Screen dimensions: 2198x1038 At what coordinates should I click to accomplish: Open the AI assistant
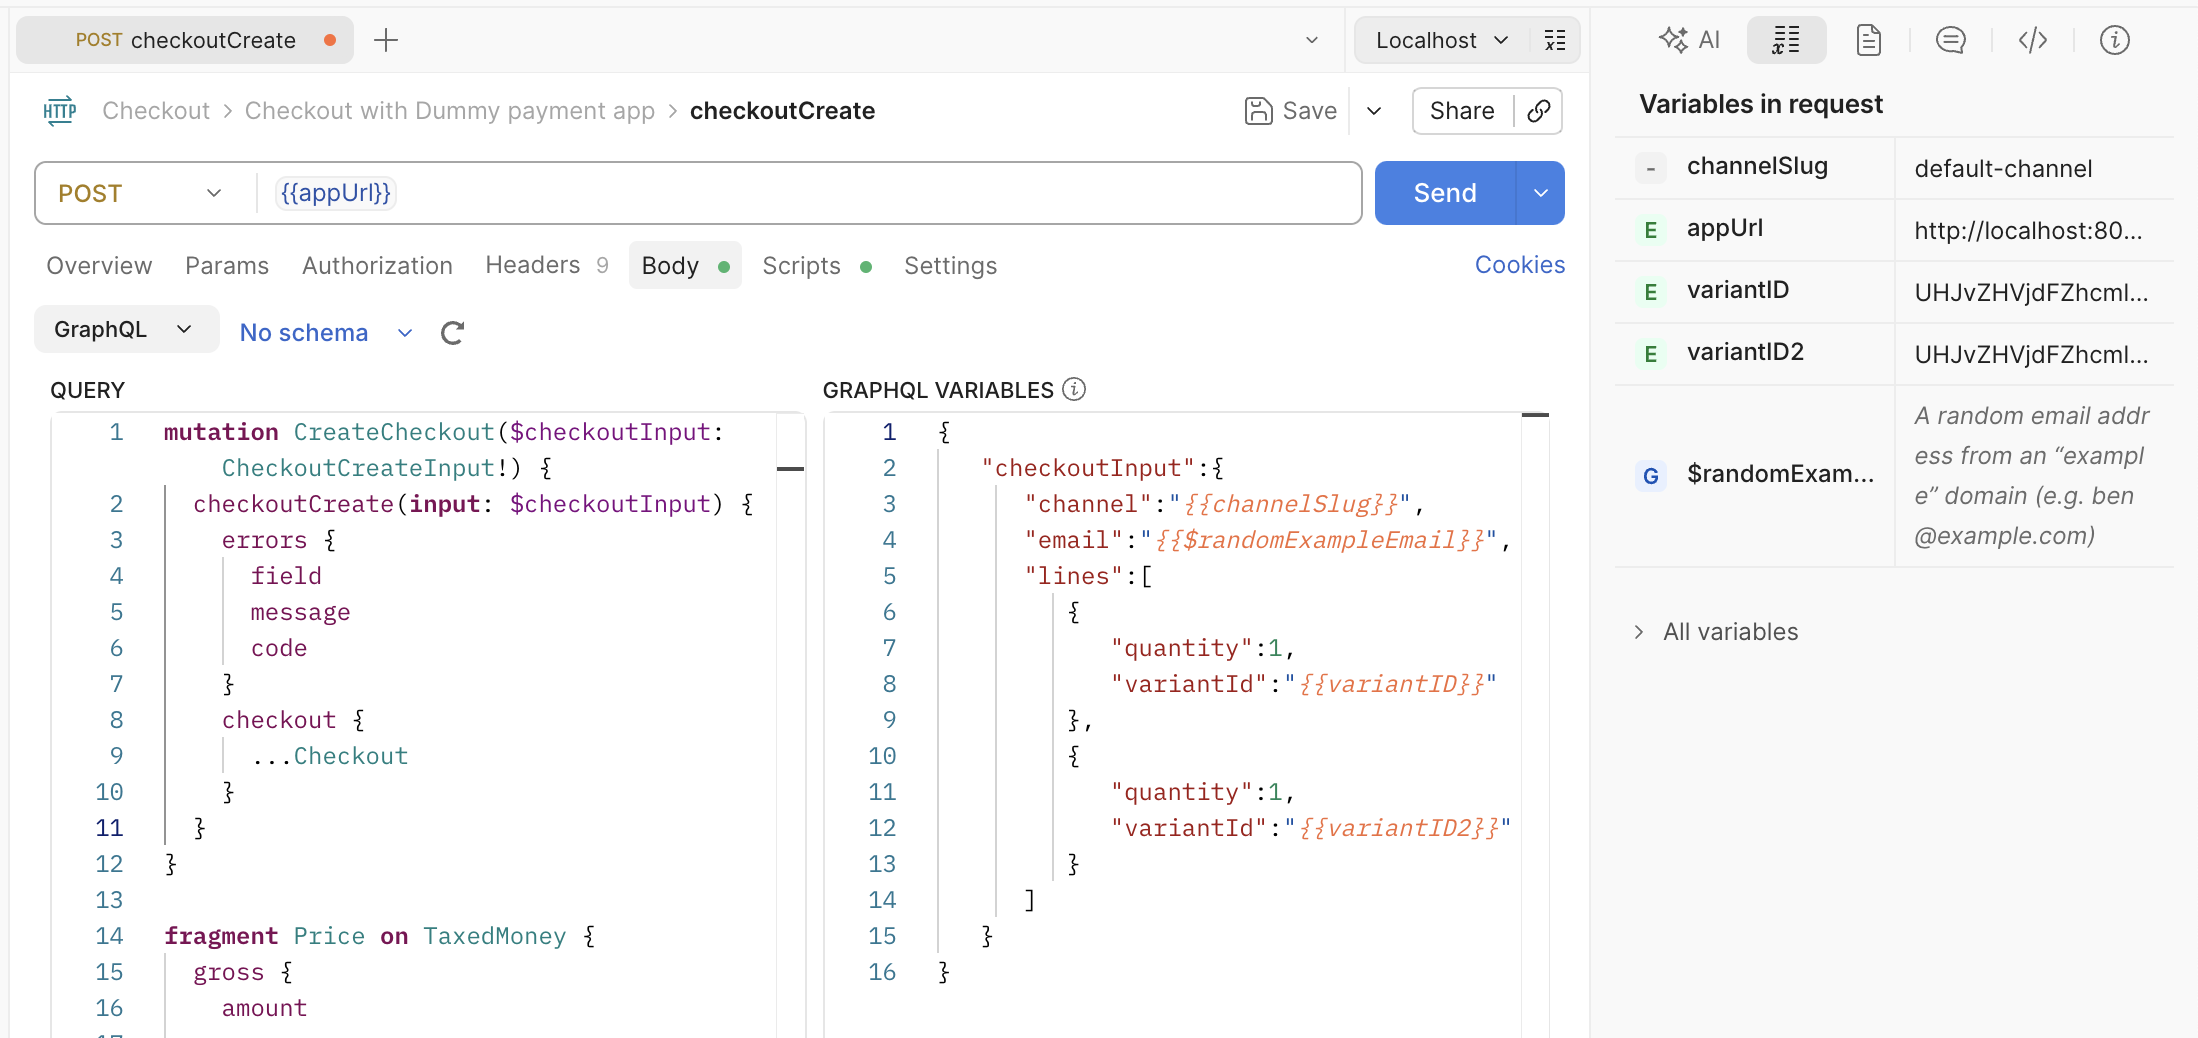(x=1690, y=40)
